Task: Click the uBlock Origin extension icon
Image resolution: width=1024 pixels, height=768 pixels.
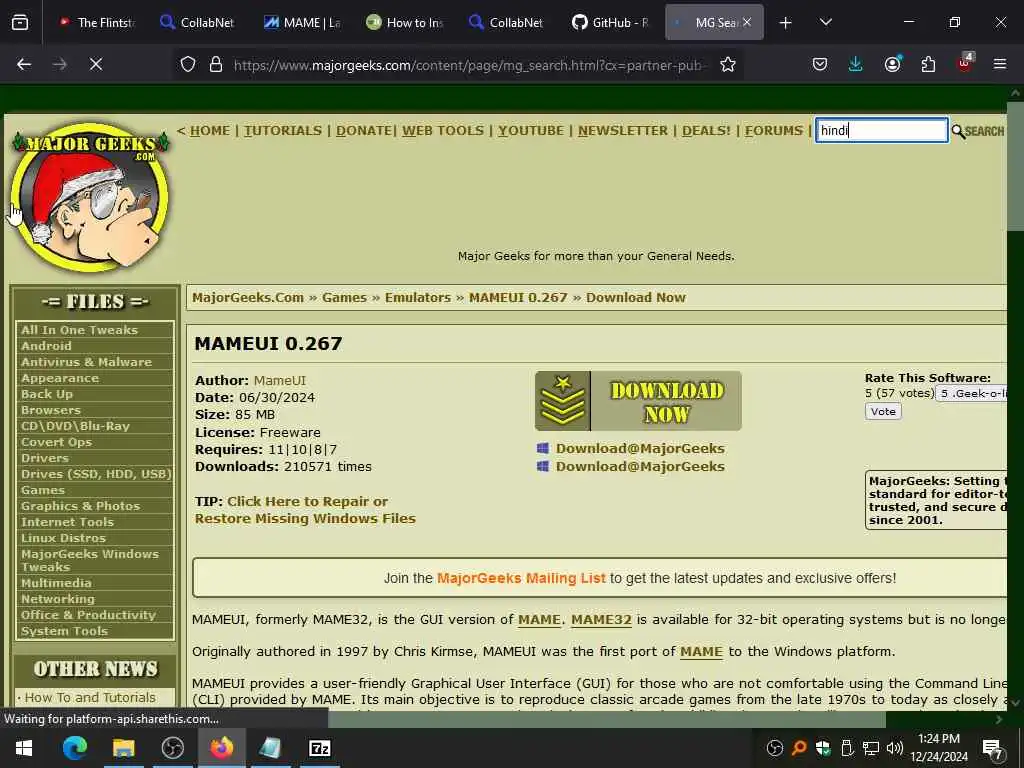Action: [964, 63]
